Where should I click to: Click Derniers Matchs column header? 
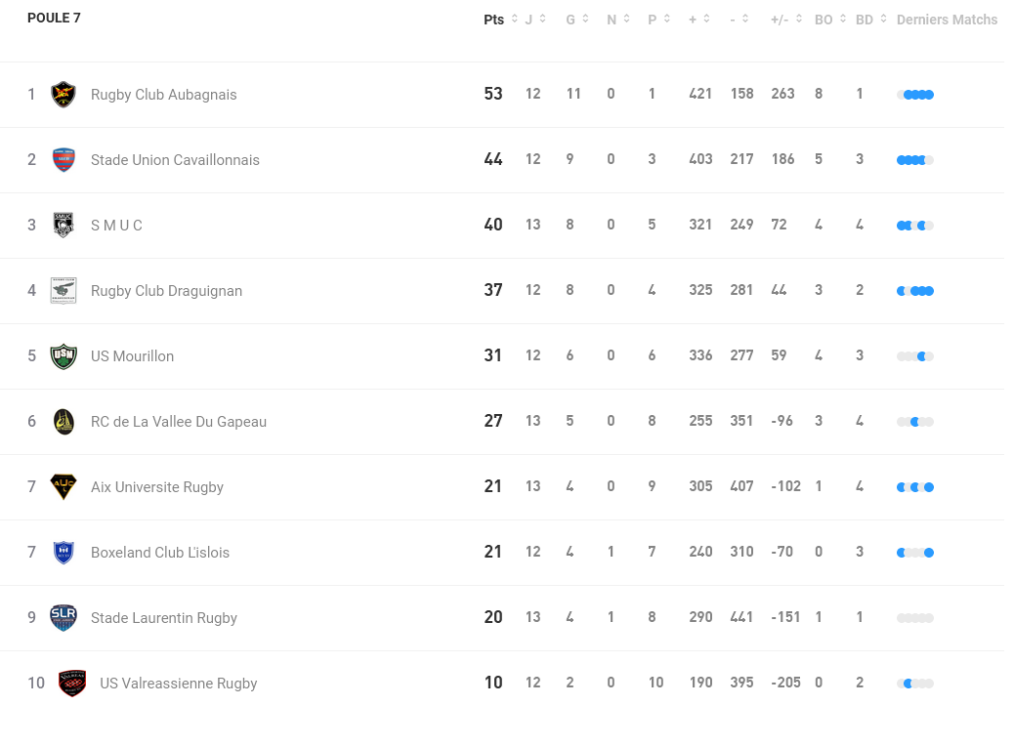pos(947,20)
